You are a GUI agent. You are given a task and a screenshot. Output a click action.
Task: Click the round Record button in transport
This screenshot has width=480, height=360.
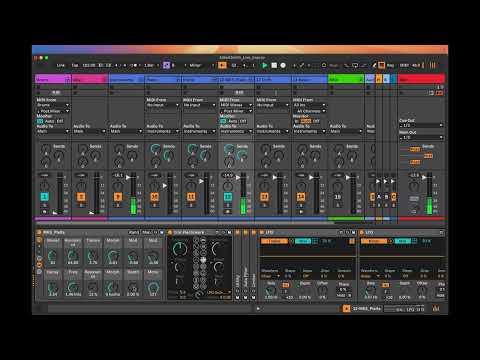coord(283,66)
